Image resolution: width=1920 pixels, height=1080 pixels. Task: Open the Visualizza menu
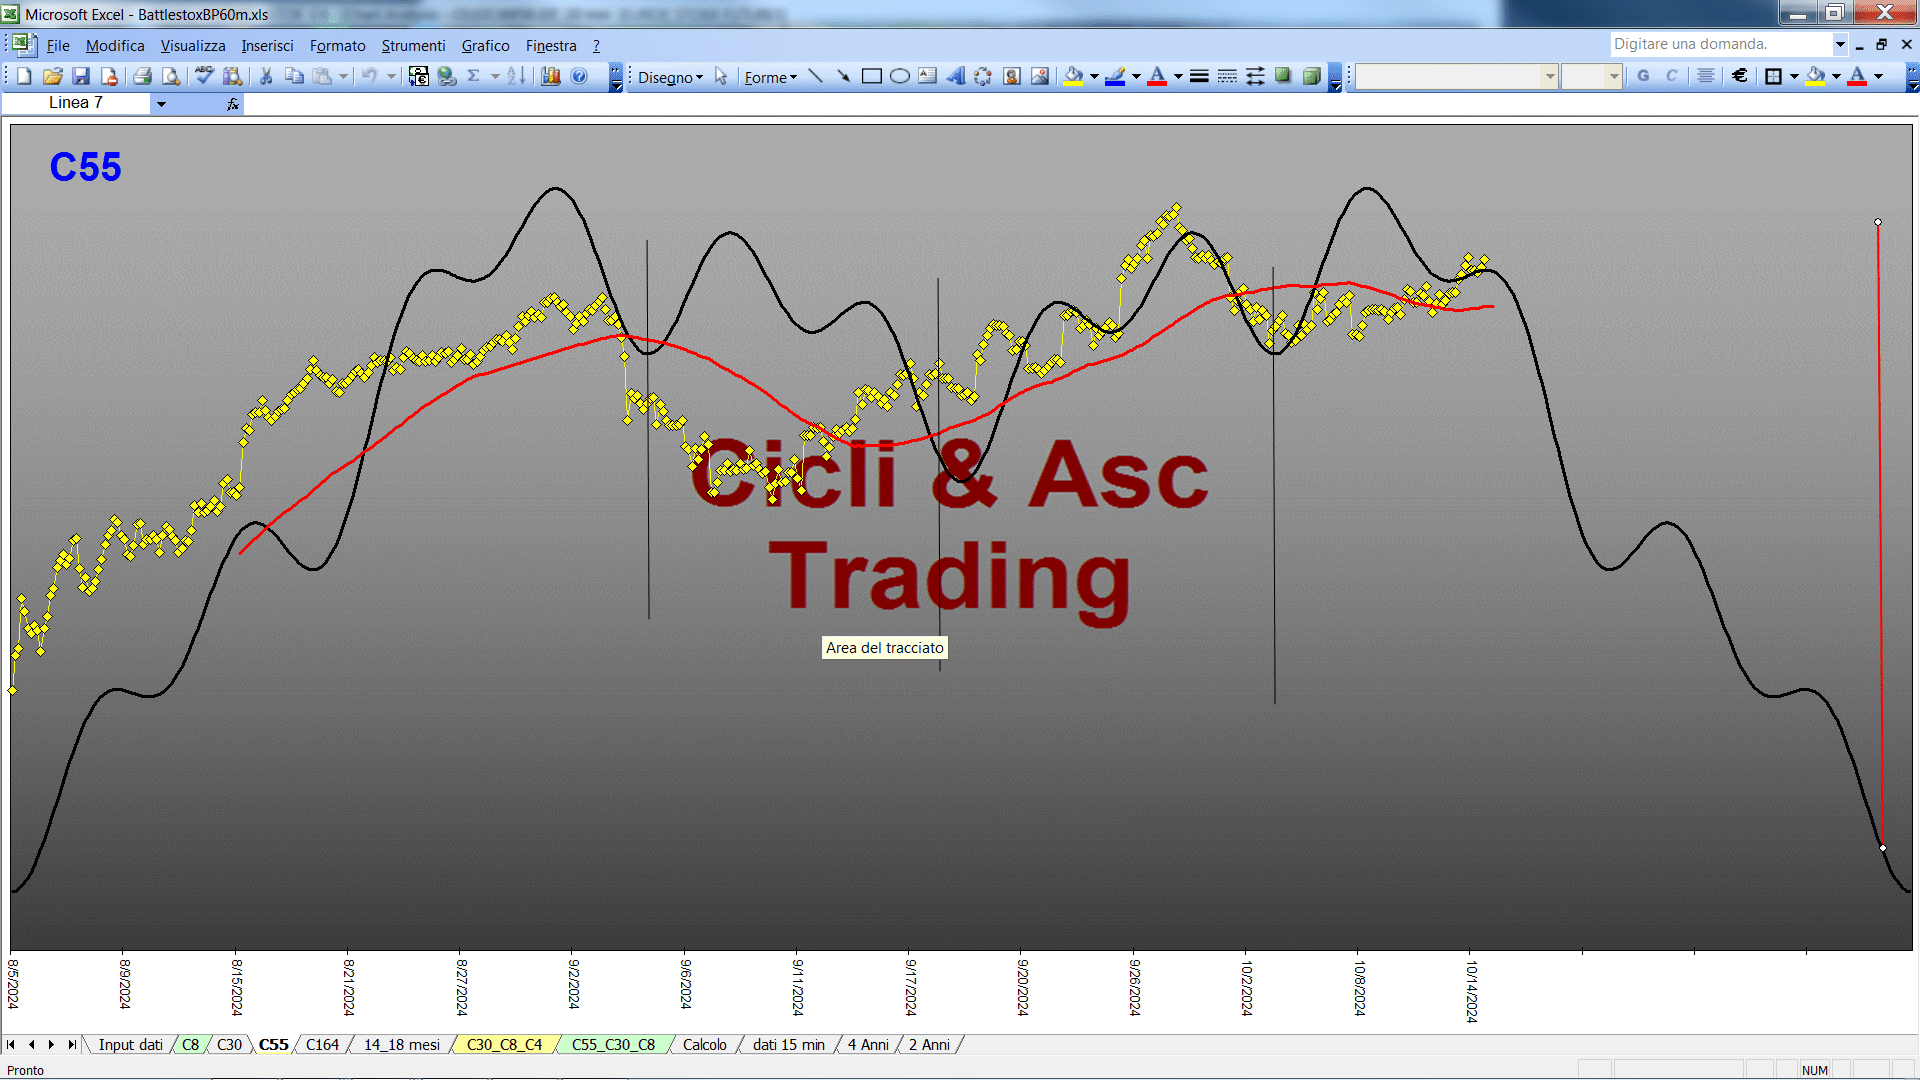click(x=193, y=46)
